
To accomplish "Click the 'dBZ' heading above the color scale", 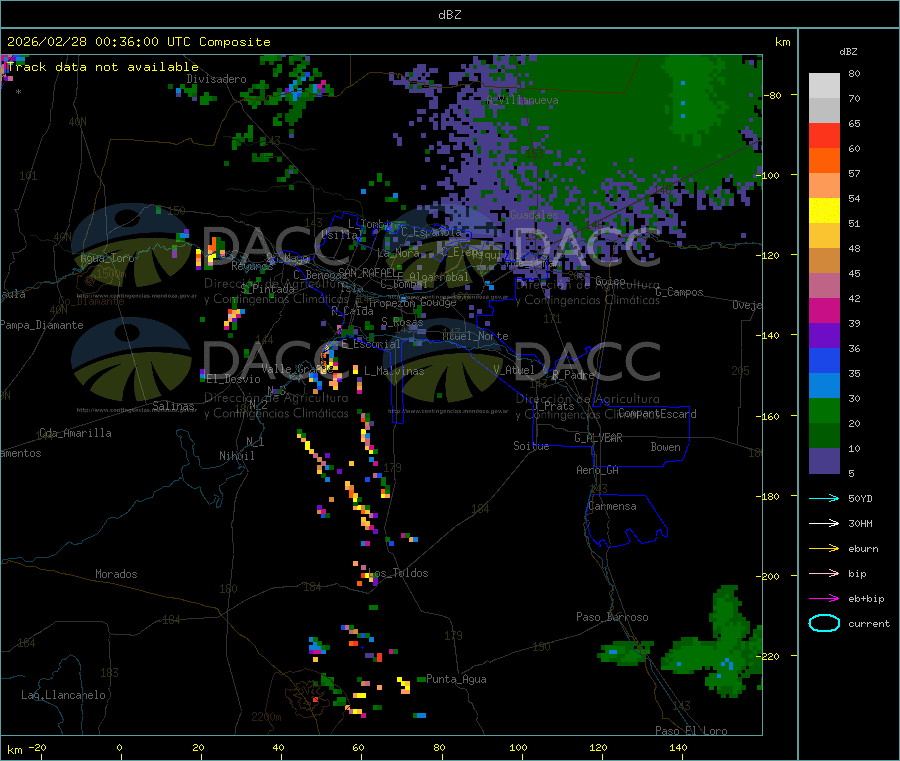I will point(848,52).
